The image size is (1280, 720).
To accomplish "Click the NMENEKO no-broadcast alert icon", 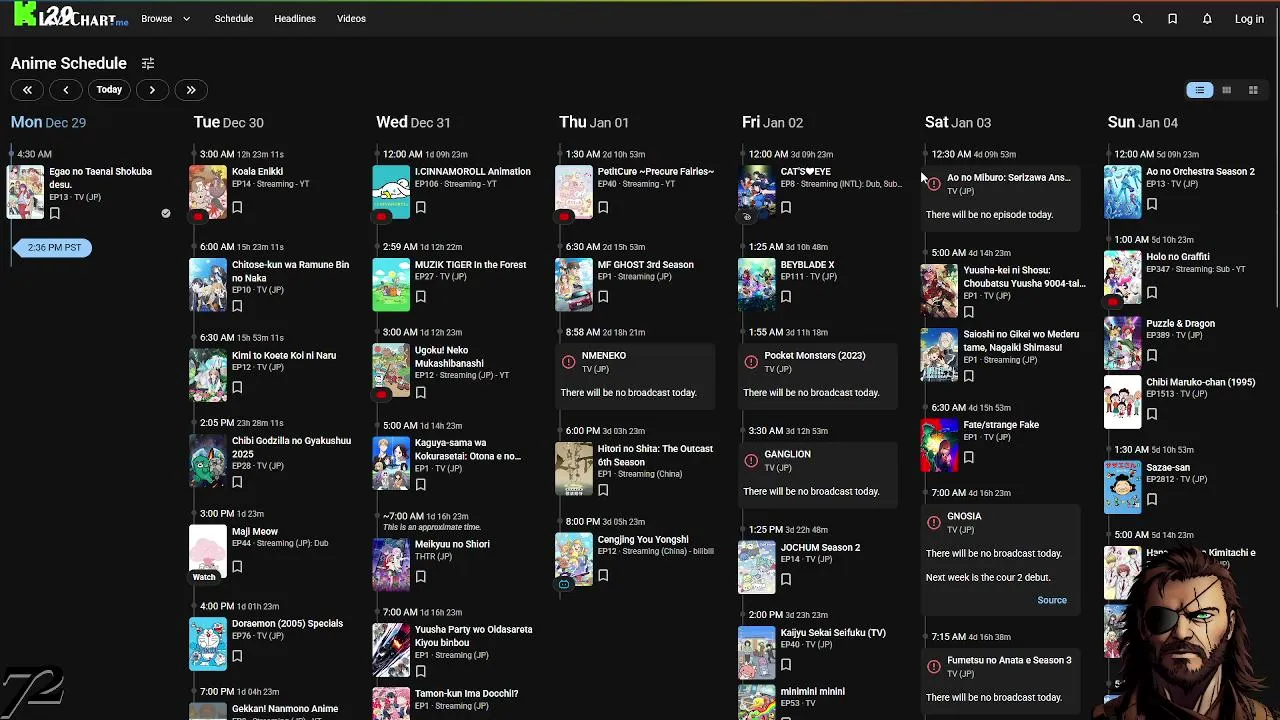I will (568, 362).
